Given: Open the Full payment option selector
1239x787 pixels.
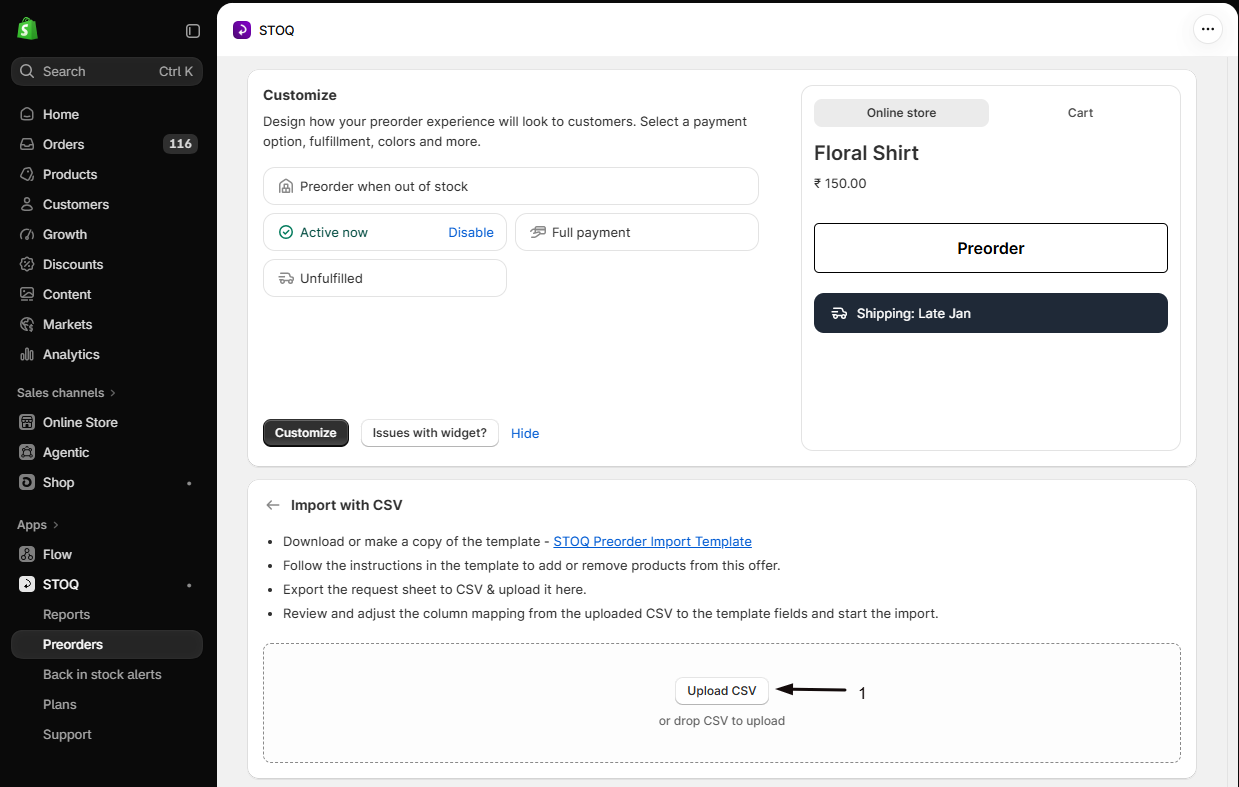Looking at the screenshot, I should point(637,232).
